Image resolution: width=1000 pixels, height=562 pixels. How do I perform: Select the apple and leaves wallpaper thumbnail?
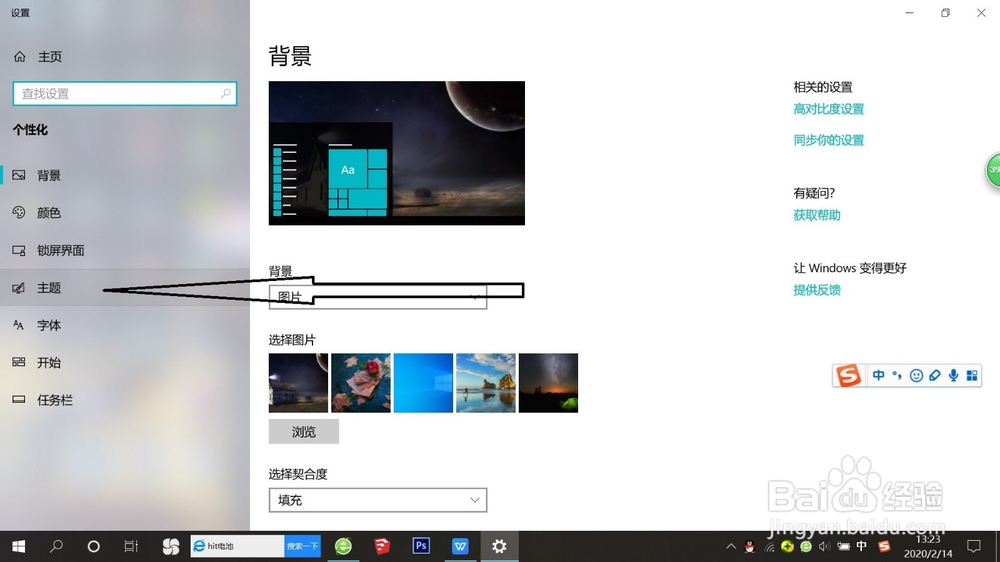pos(360,383)
